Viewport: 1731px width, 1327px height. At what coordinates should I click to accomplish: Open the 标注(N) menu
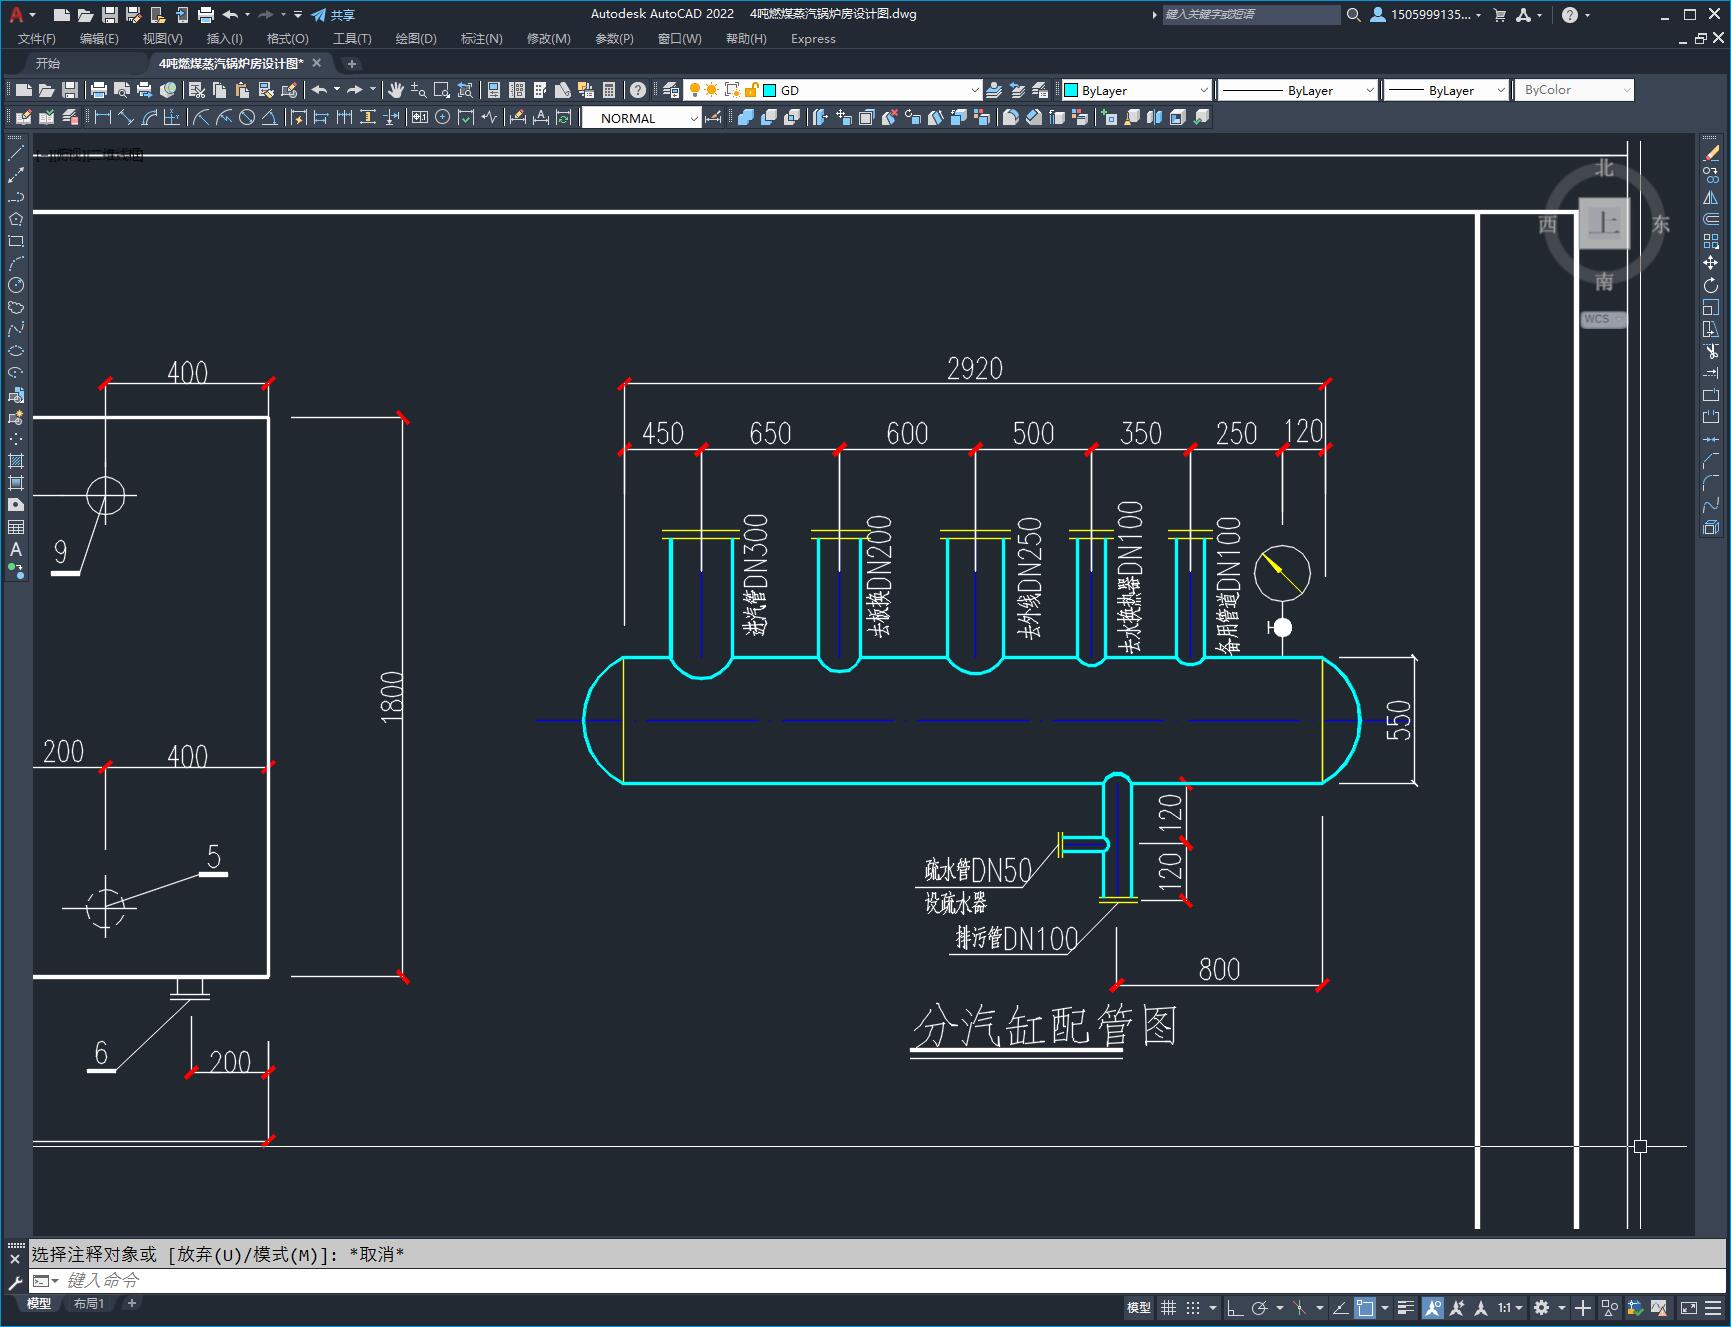(481, 39)
